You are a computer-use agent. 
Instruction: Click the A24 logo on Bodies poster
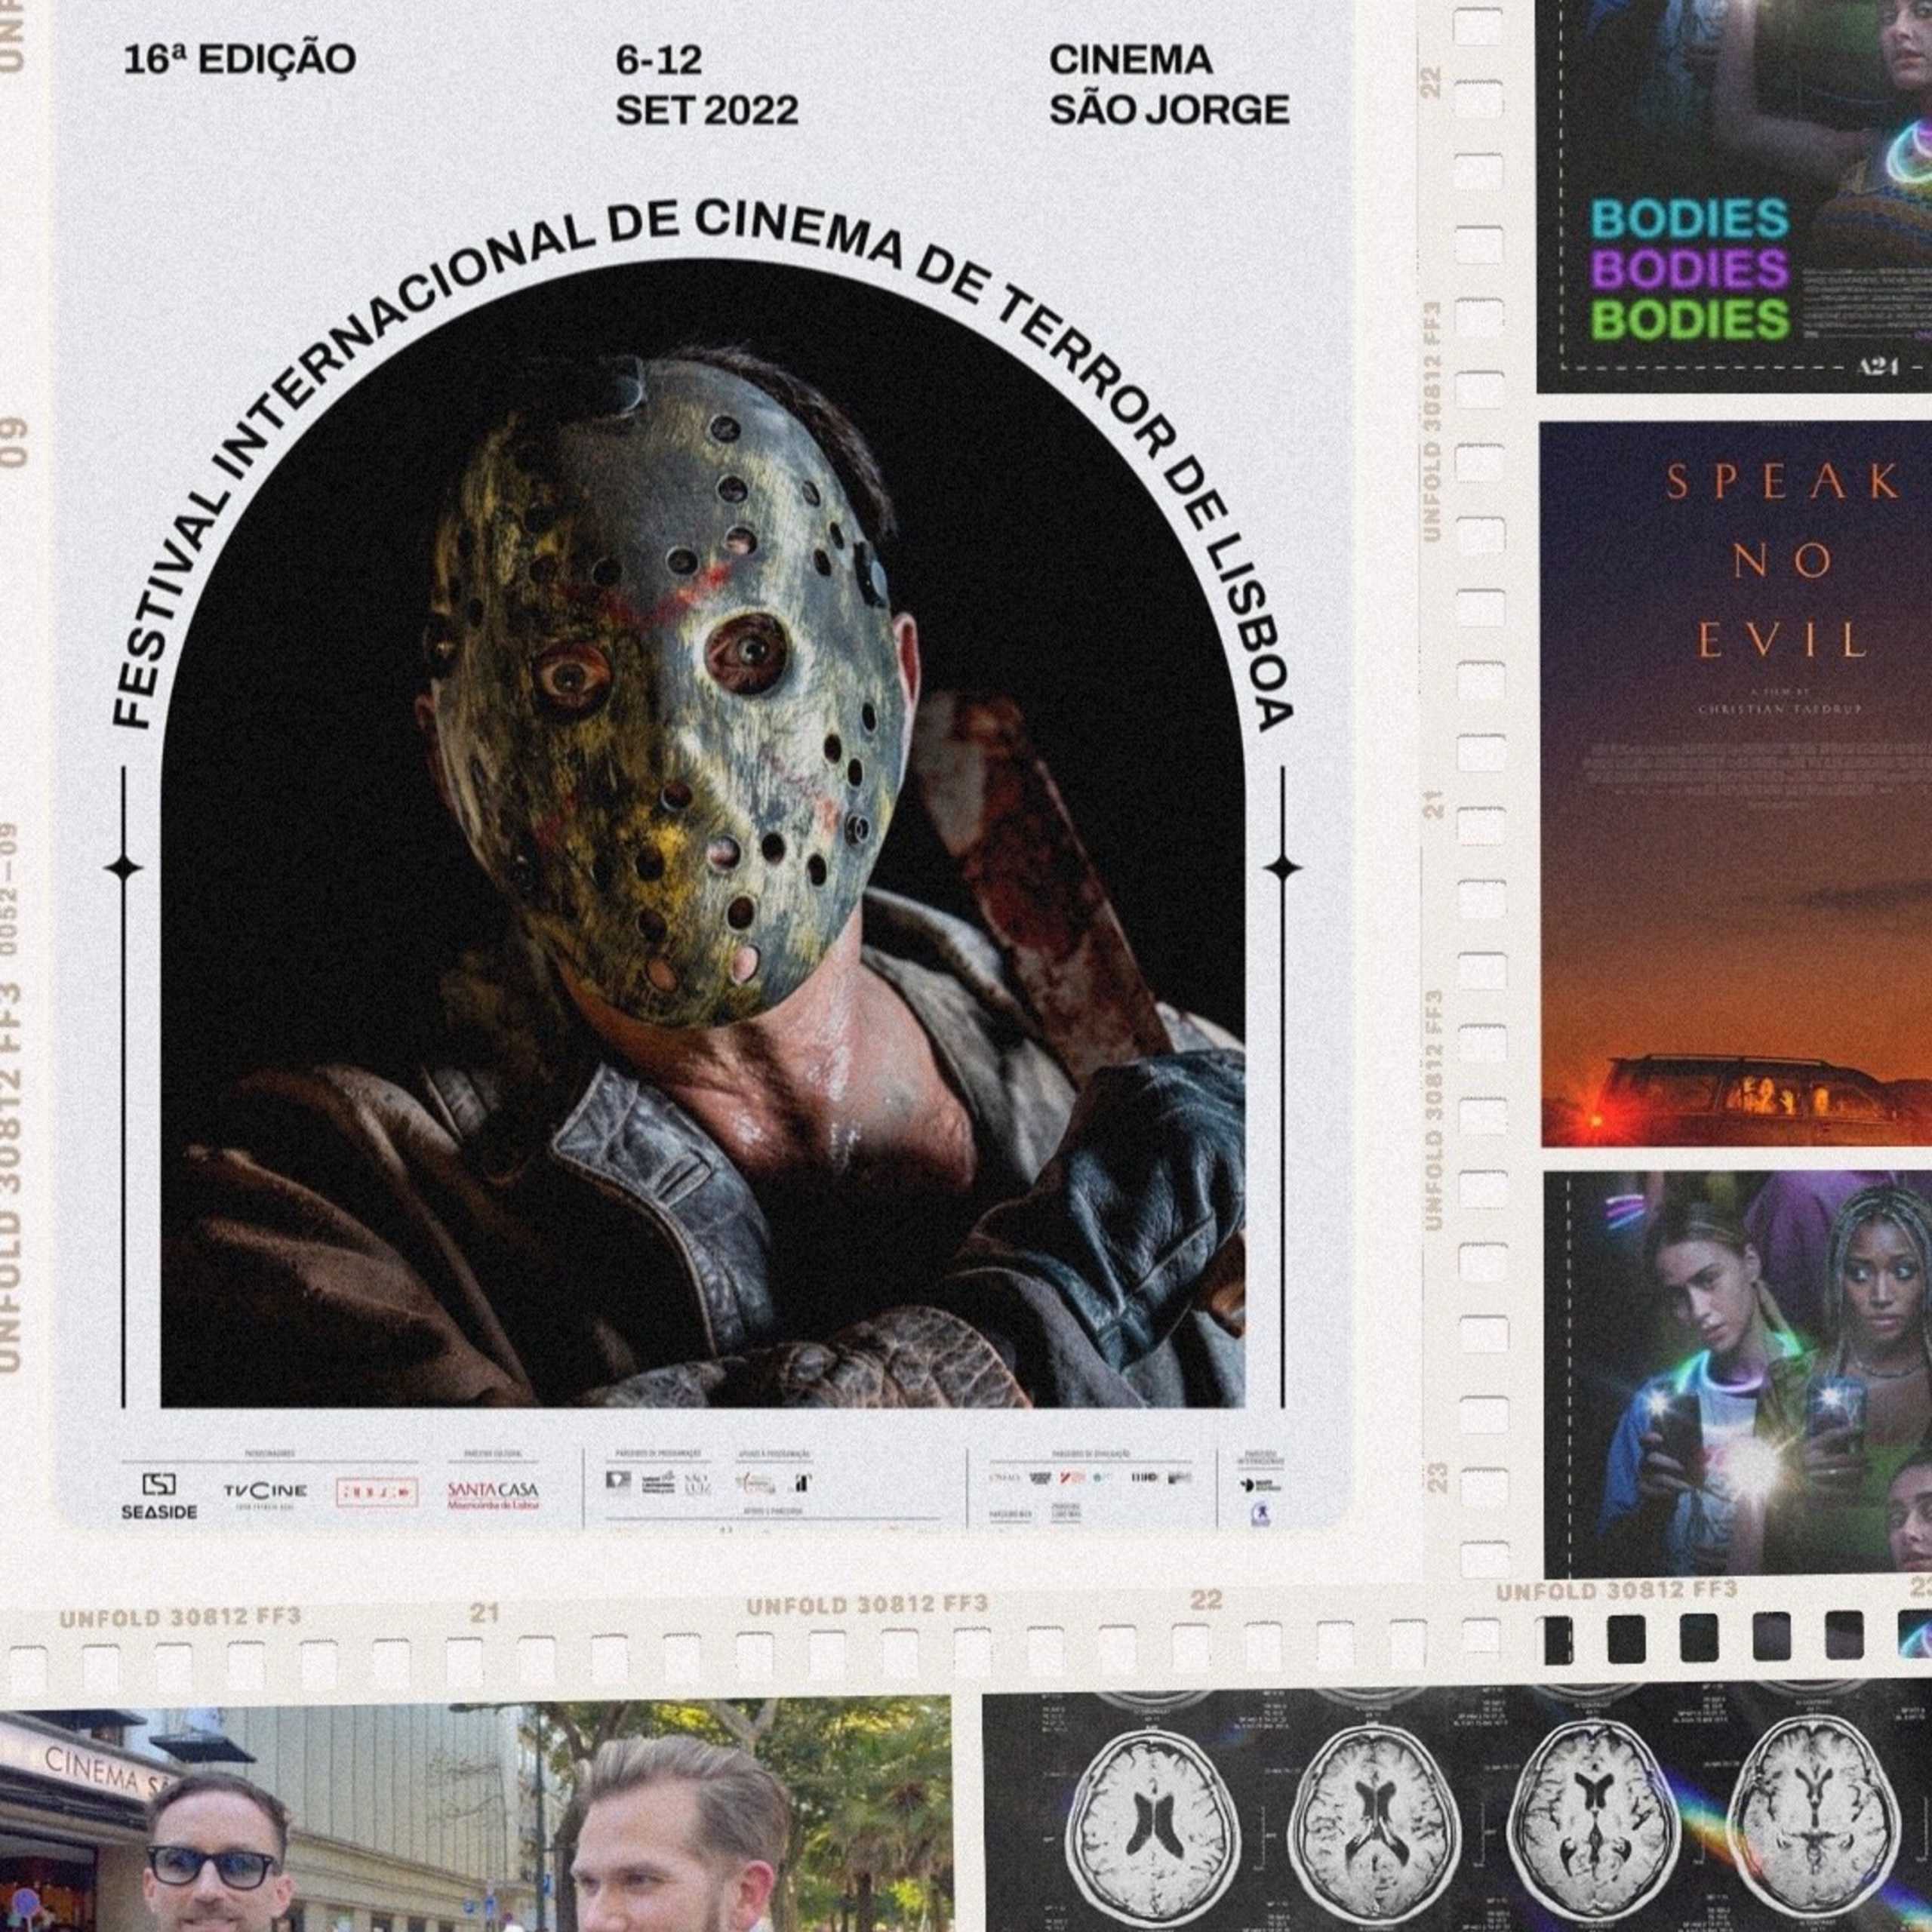coord(1876,367)
